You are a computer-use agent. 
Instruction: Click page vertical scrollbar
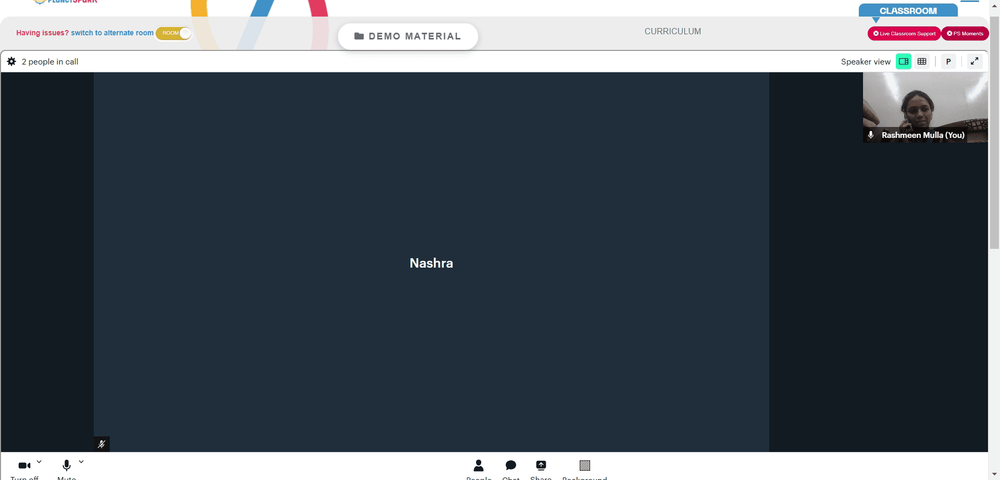tap(994, 134)
